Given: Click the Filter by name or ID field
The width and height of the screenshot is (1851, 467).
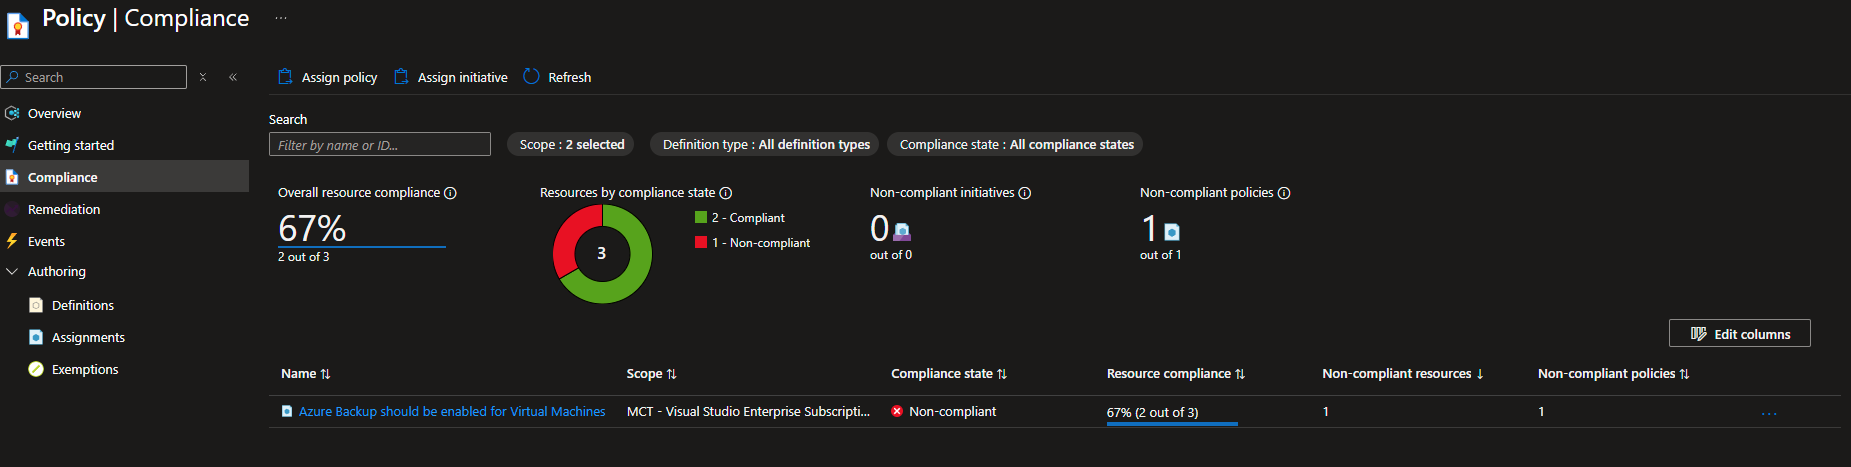Looking at the screenshot, I should pyautogui.click(x=380, y=144).
